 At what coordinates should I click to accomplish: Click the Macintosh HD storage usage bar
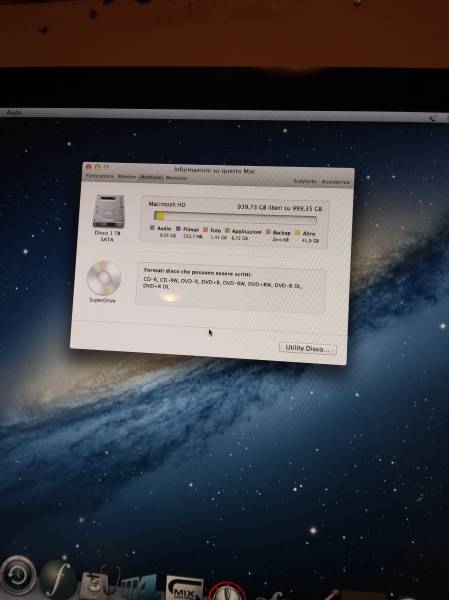[235, 218]
